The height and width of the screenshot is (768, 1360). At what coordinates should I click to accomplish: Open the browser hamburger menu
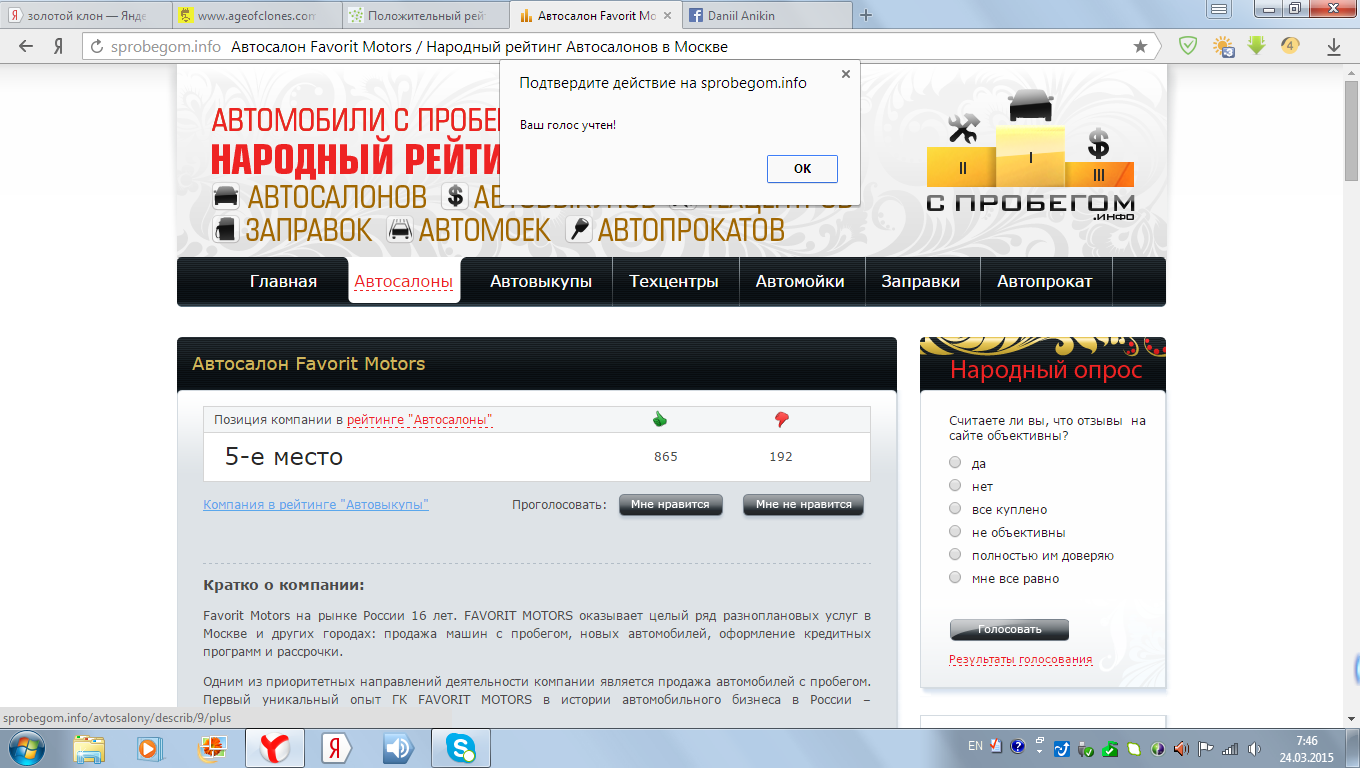[1219, 9]
